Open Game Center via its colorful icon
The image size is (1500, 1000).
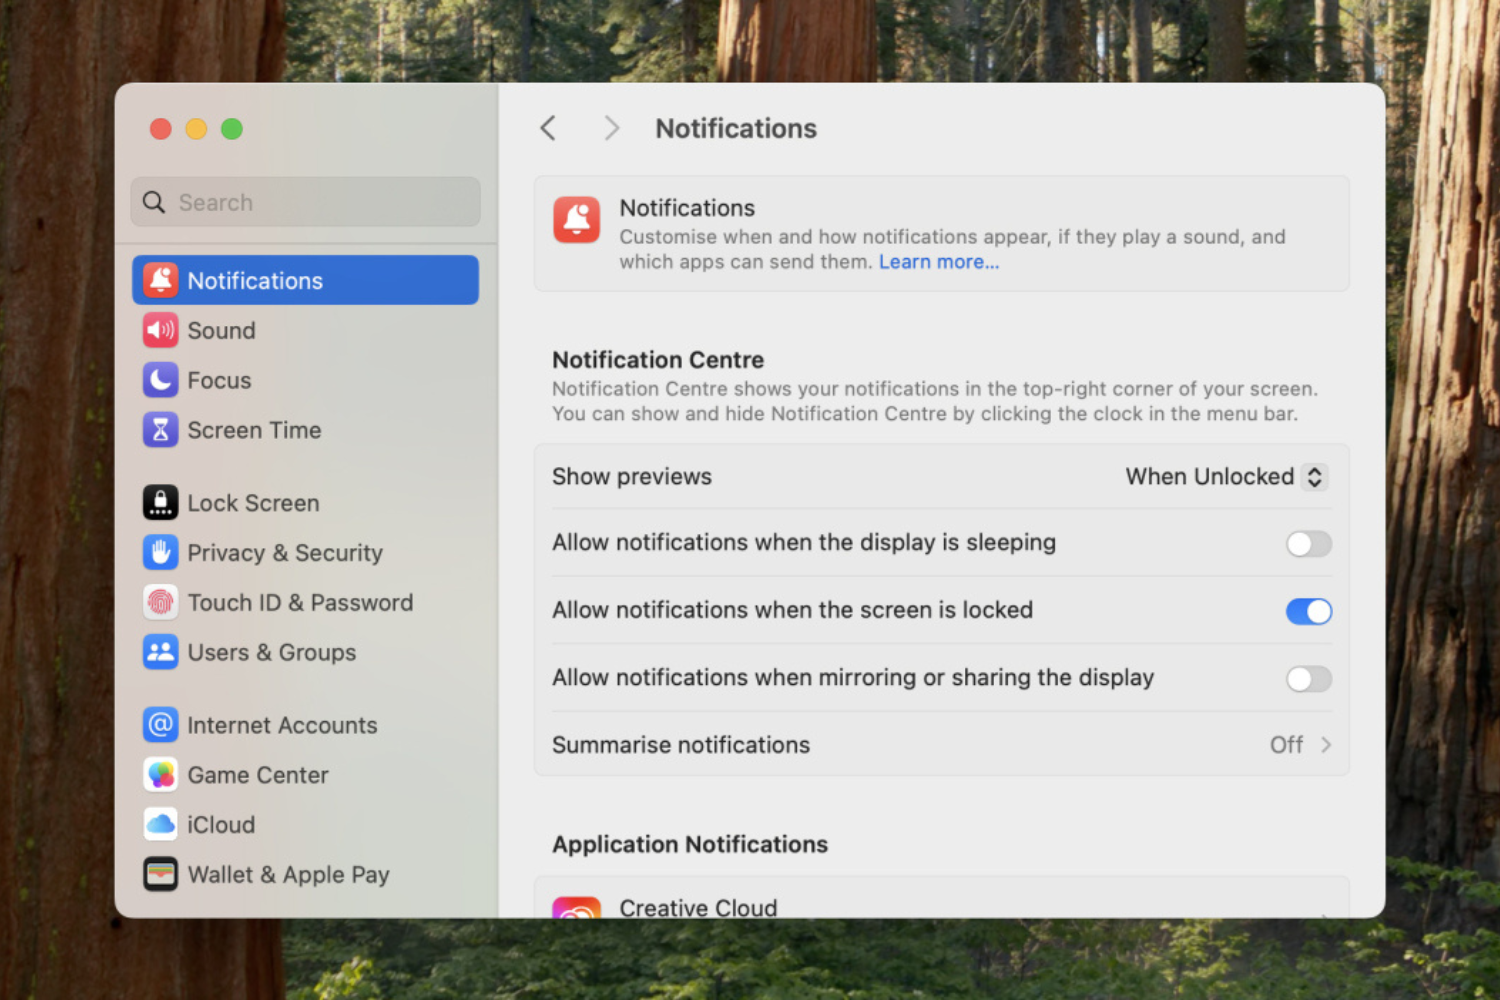[160, 775]
